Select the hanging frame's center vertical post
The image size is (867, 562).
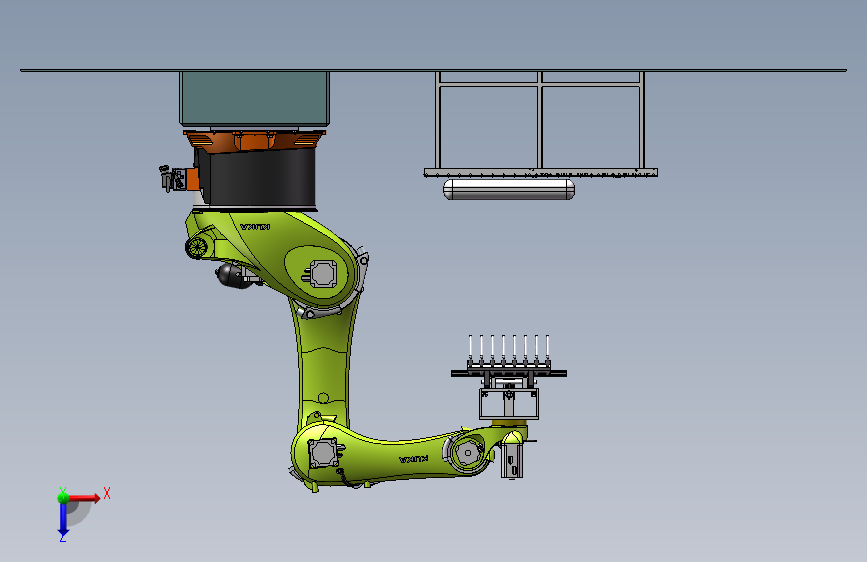(x=540, y=119)
